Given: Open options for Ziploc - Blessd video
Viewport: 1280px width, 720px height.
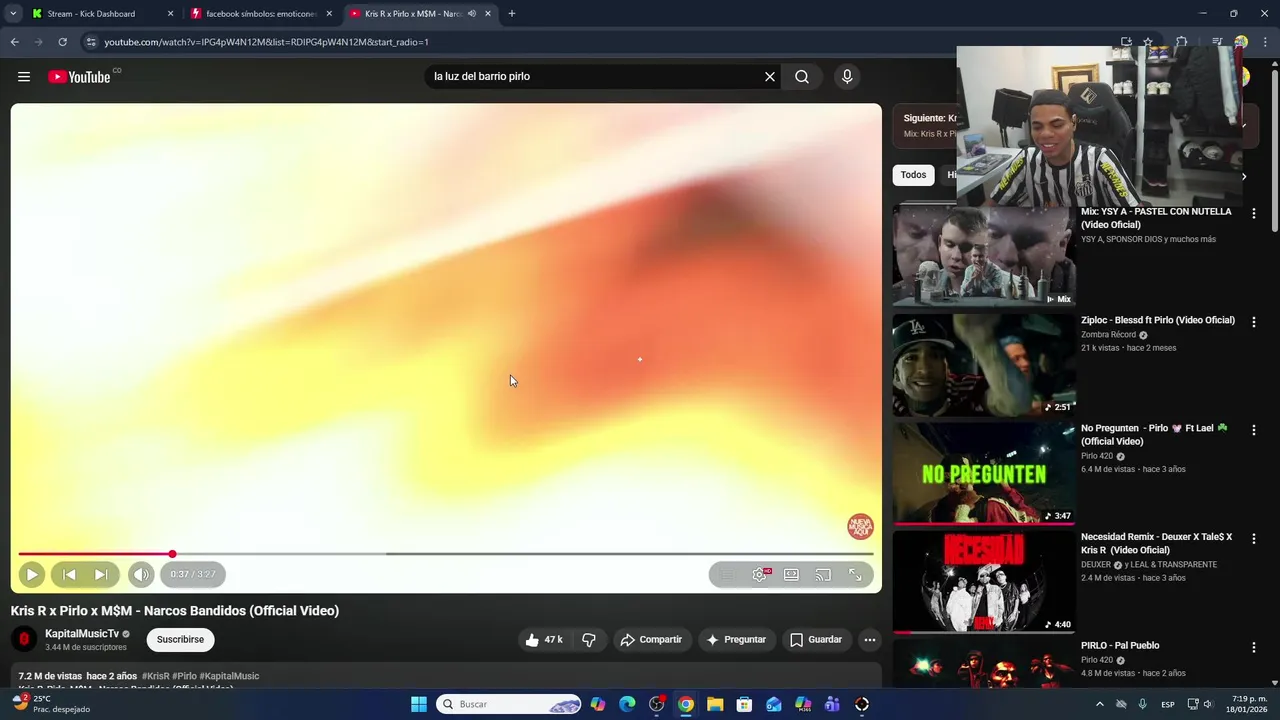Looking at the screenshot, I should (x=1254, y=322).
